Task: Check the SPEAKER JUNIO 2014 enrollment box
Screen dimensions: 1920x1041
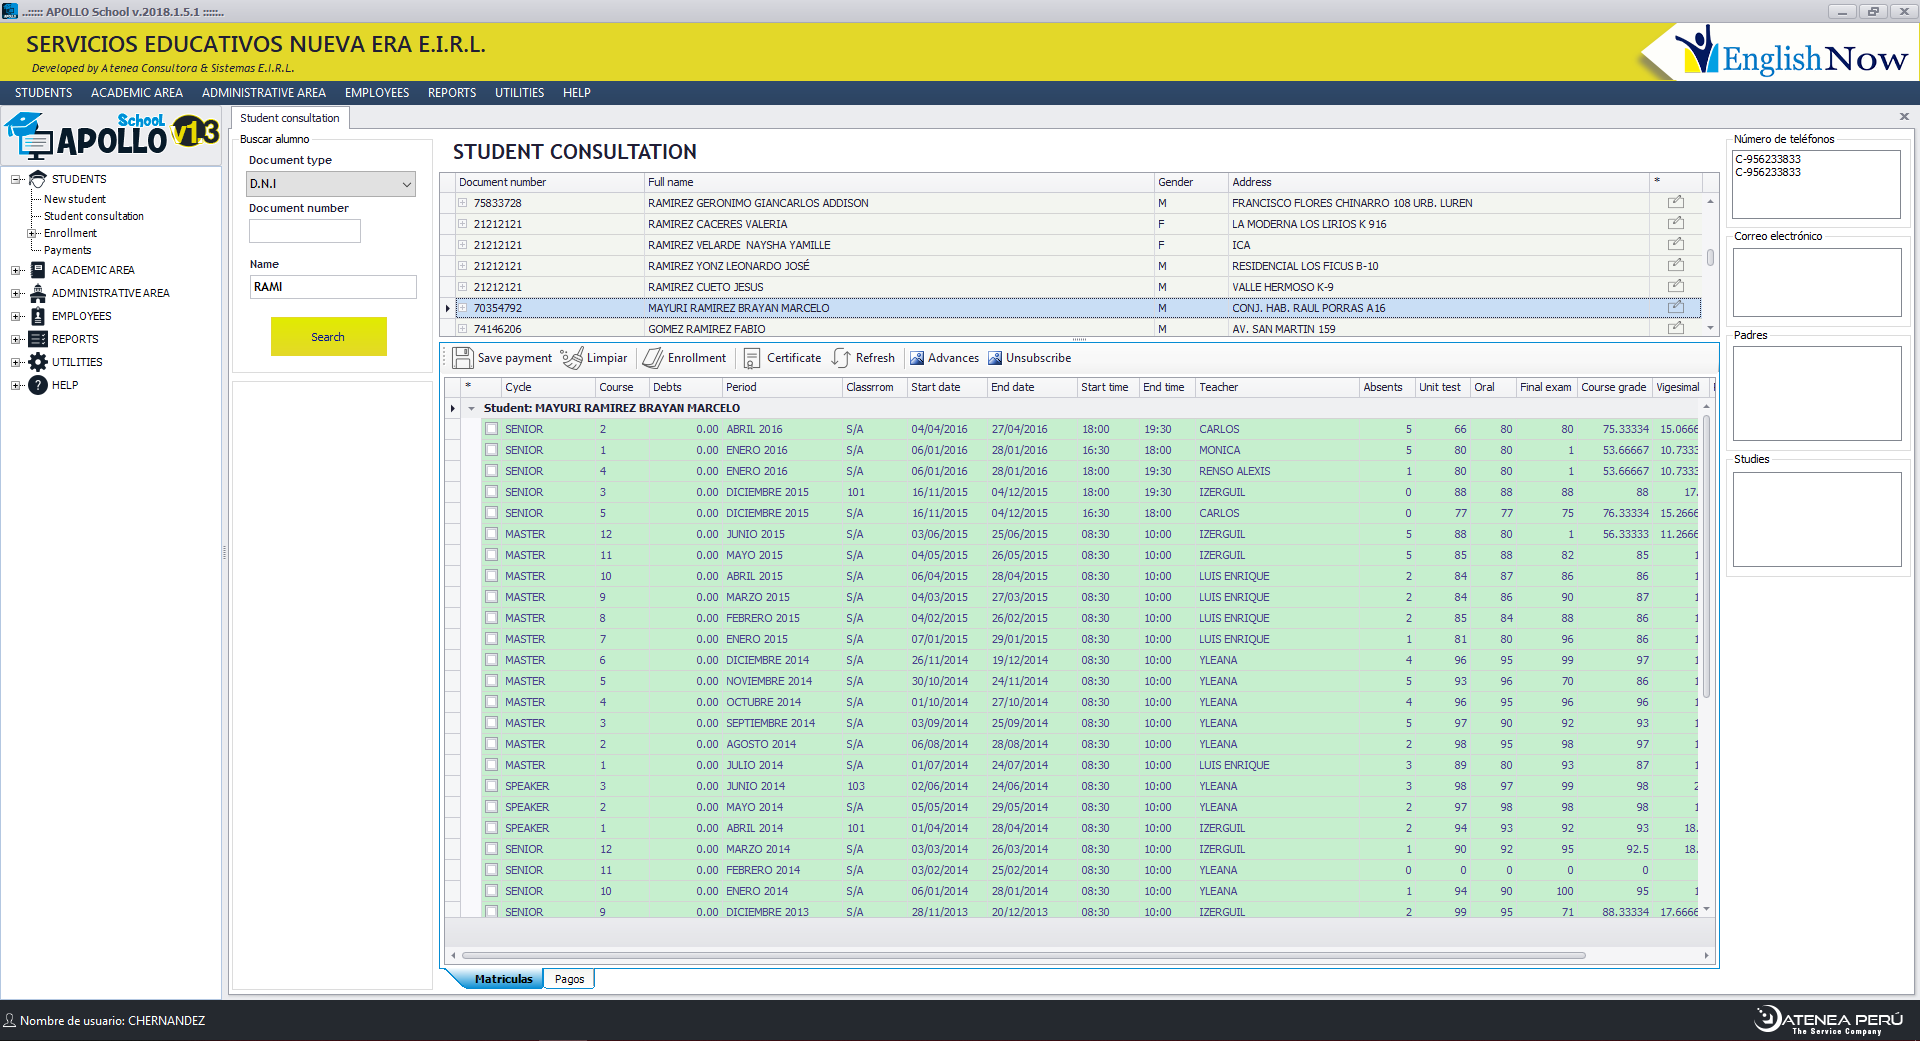Action: [x=491, y=786]
